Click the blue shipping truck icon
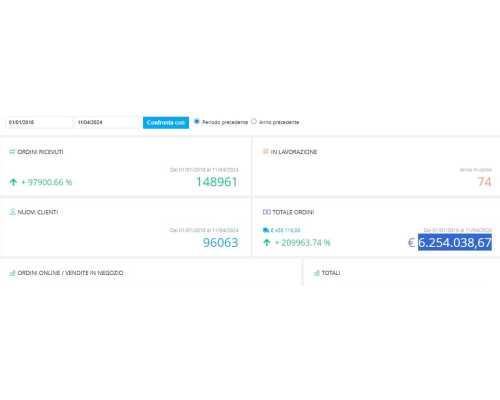The height and width of the screenshot is (400, 500). 266,230
